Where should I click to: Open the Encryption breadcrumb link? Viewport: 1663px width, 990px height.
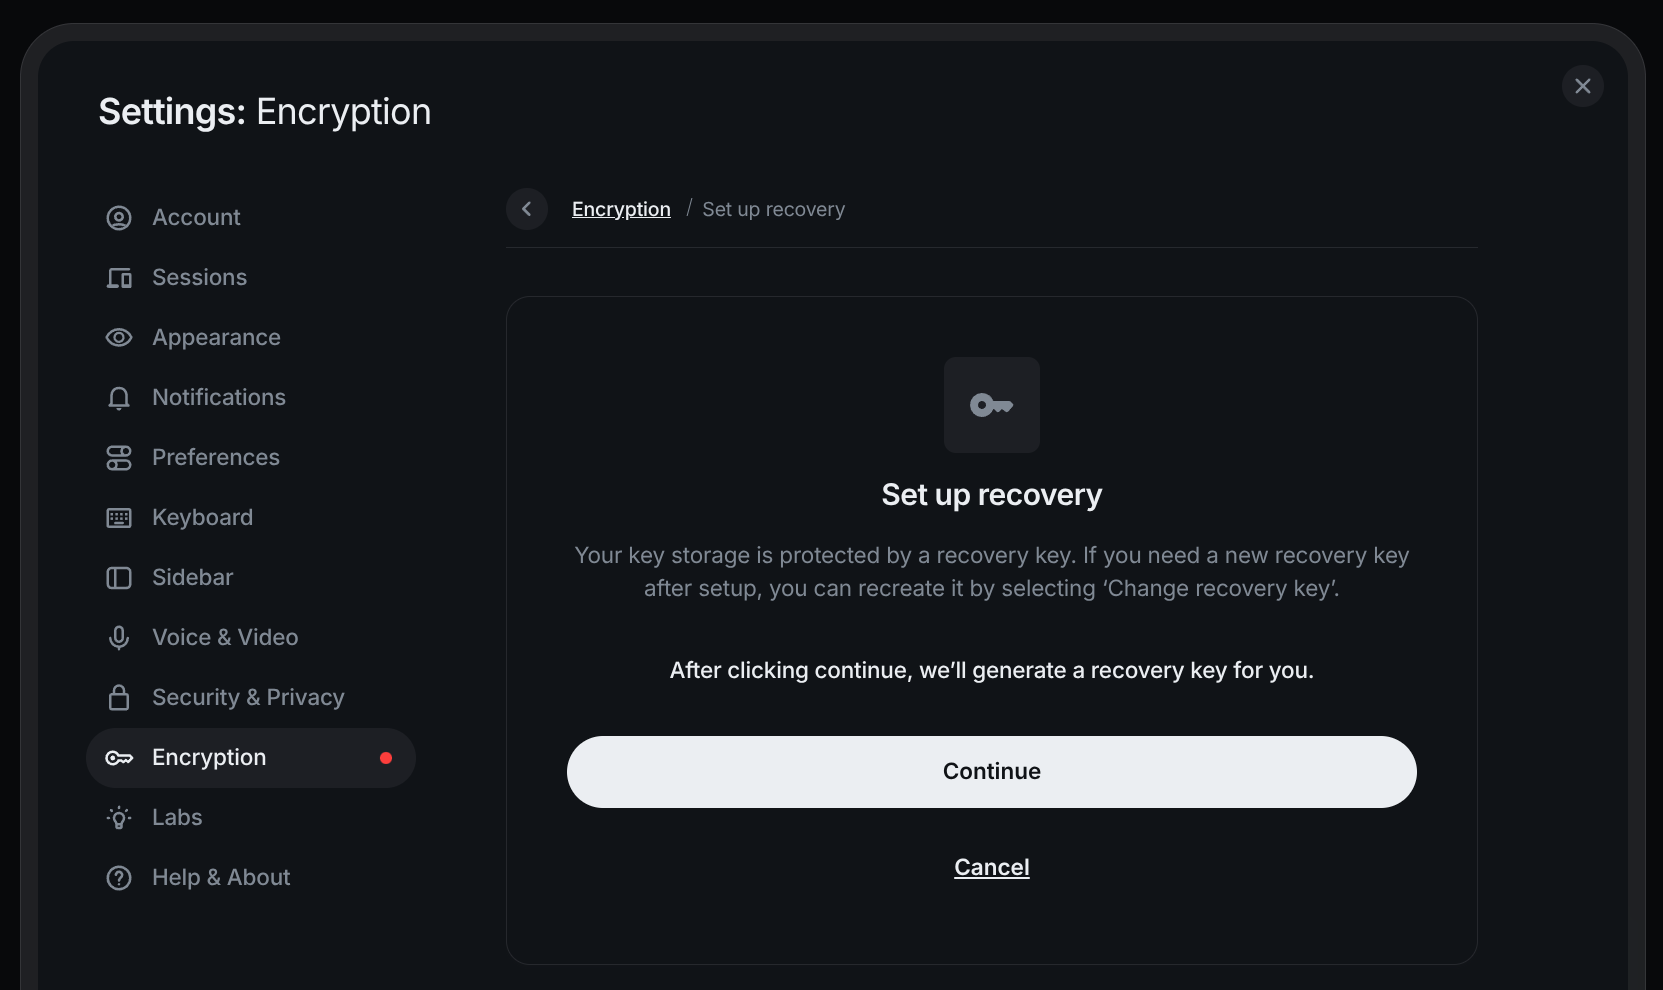620,209
